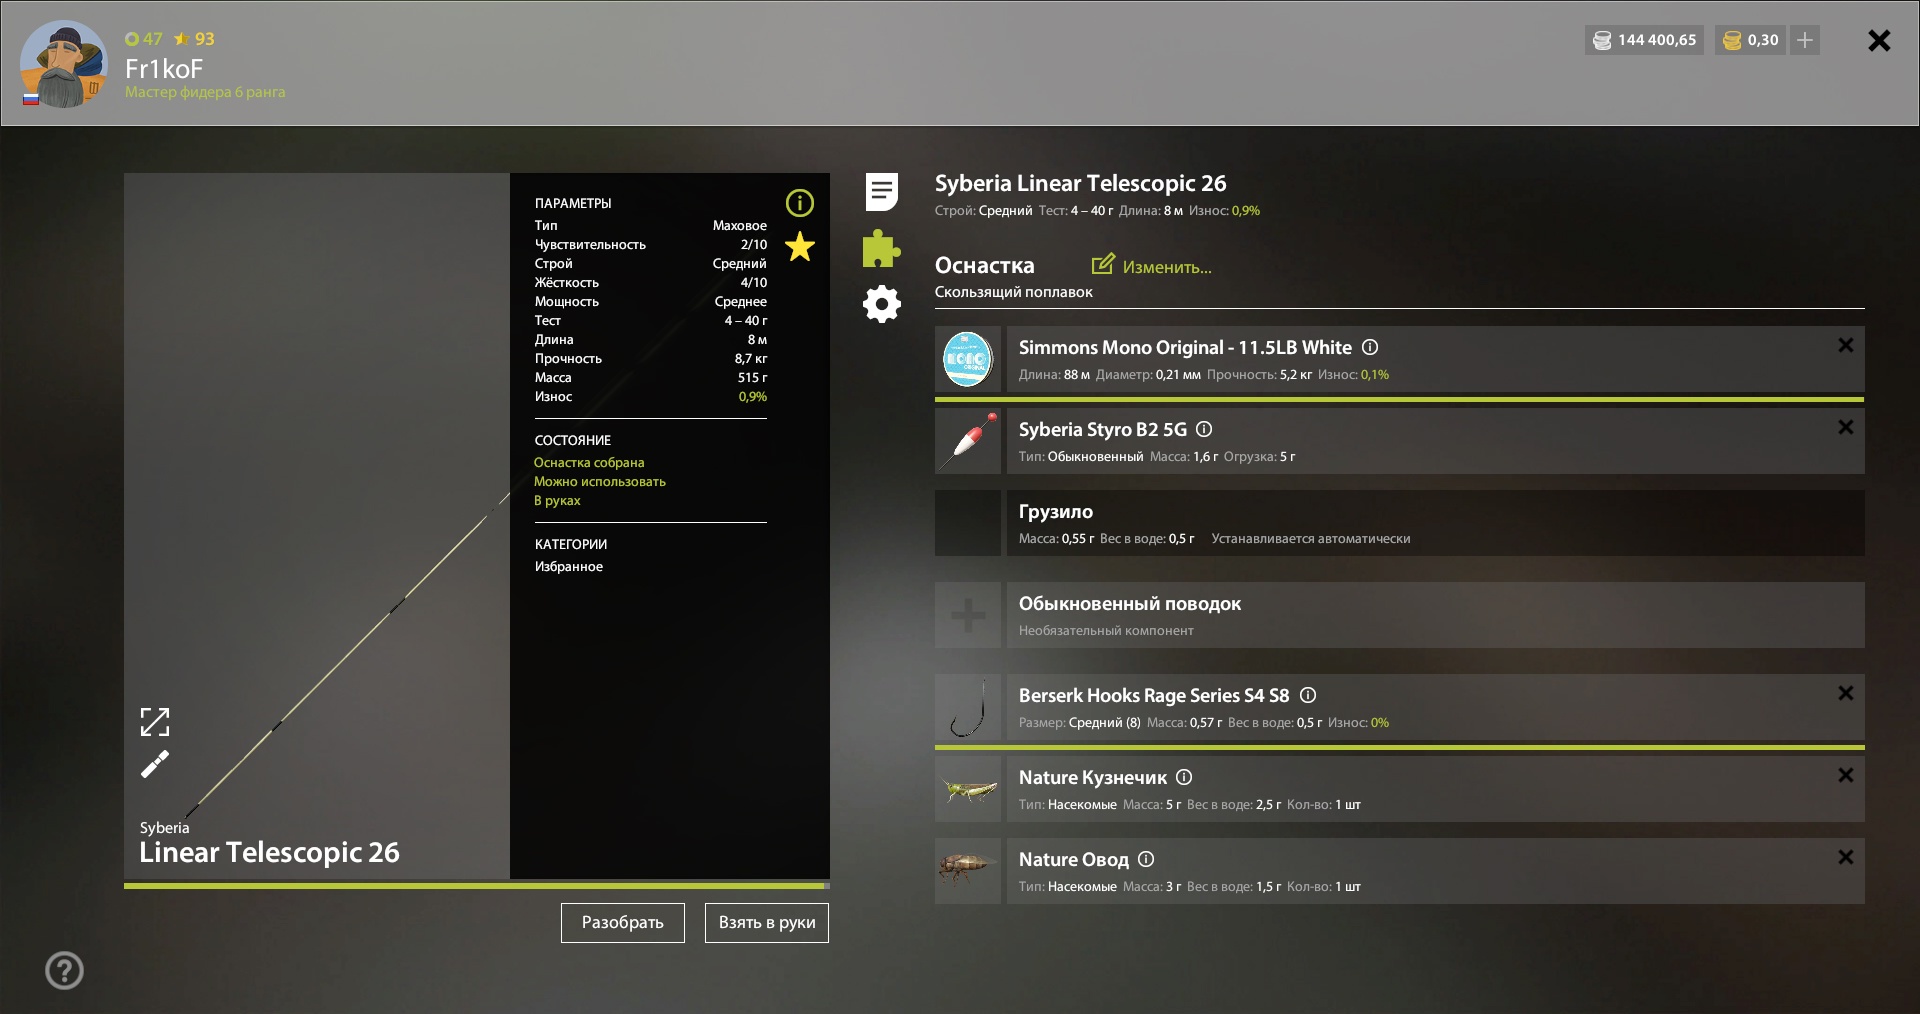1920x1014 pixels.
Task: Switch to the green puzzle rig tab
Action: [881, 249]
